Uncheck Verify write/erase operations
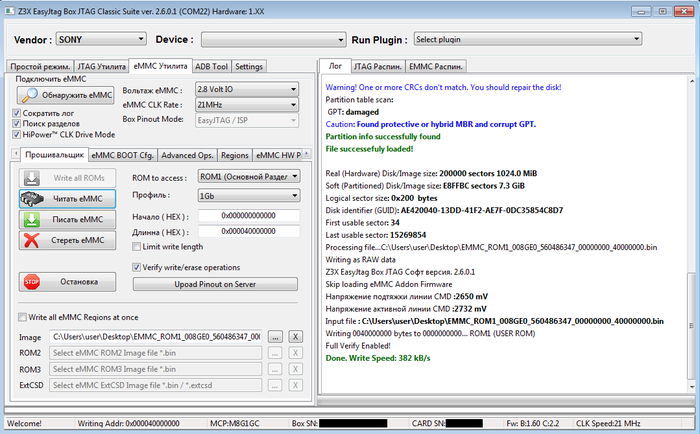This screenshot has height=434, width=700. 137,267
